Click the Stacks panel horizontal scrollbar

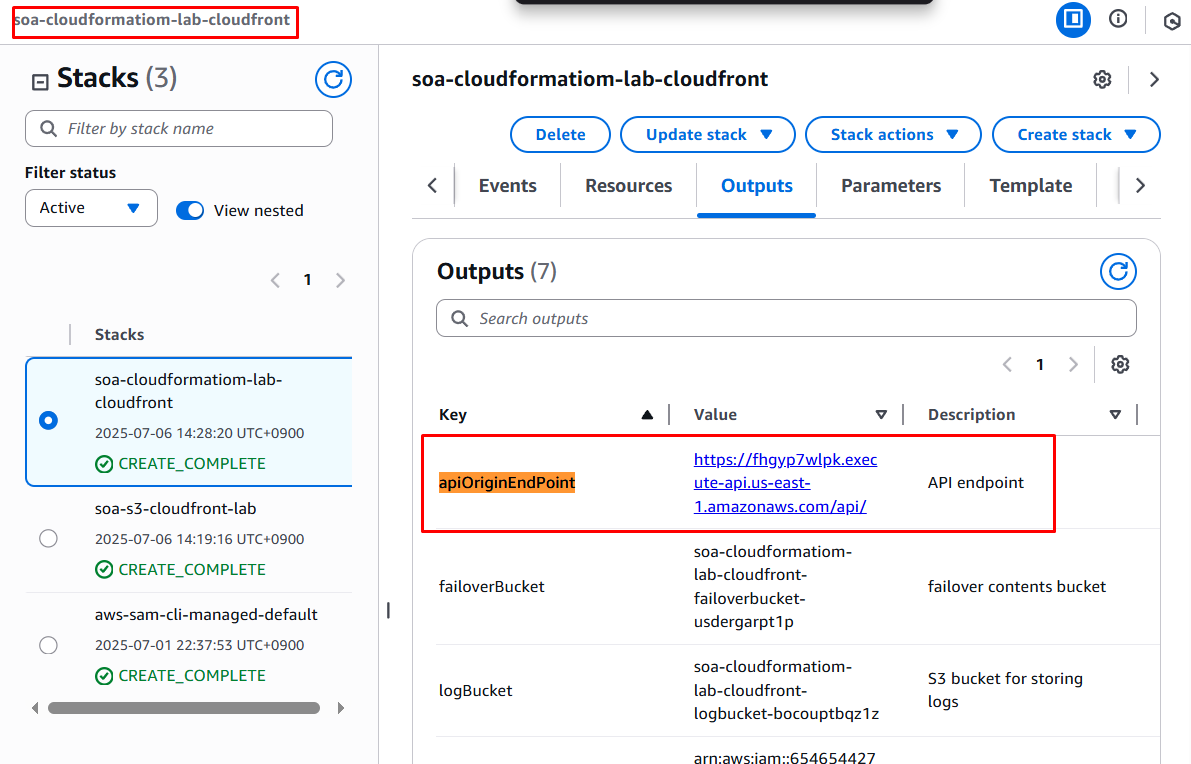pyautogui.click(x=184, y=708)
